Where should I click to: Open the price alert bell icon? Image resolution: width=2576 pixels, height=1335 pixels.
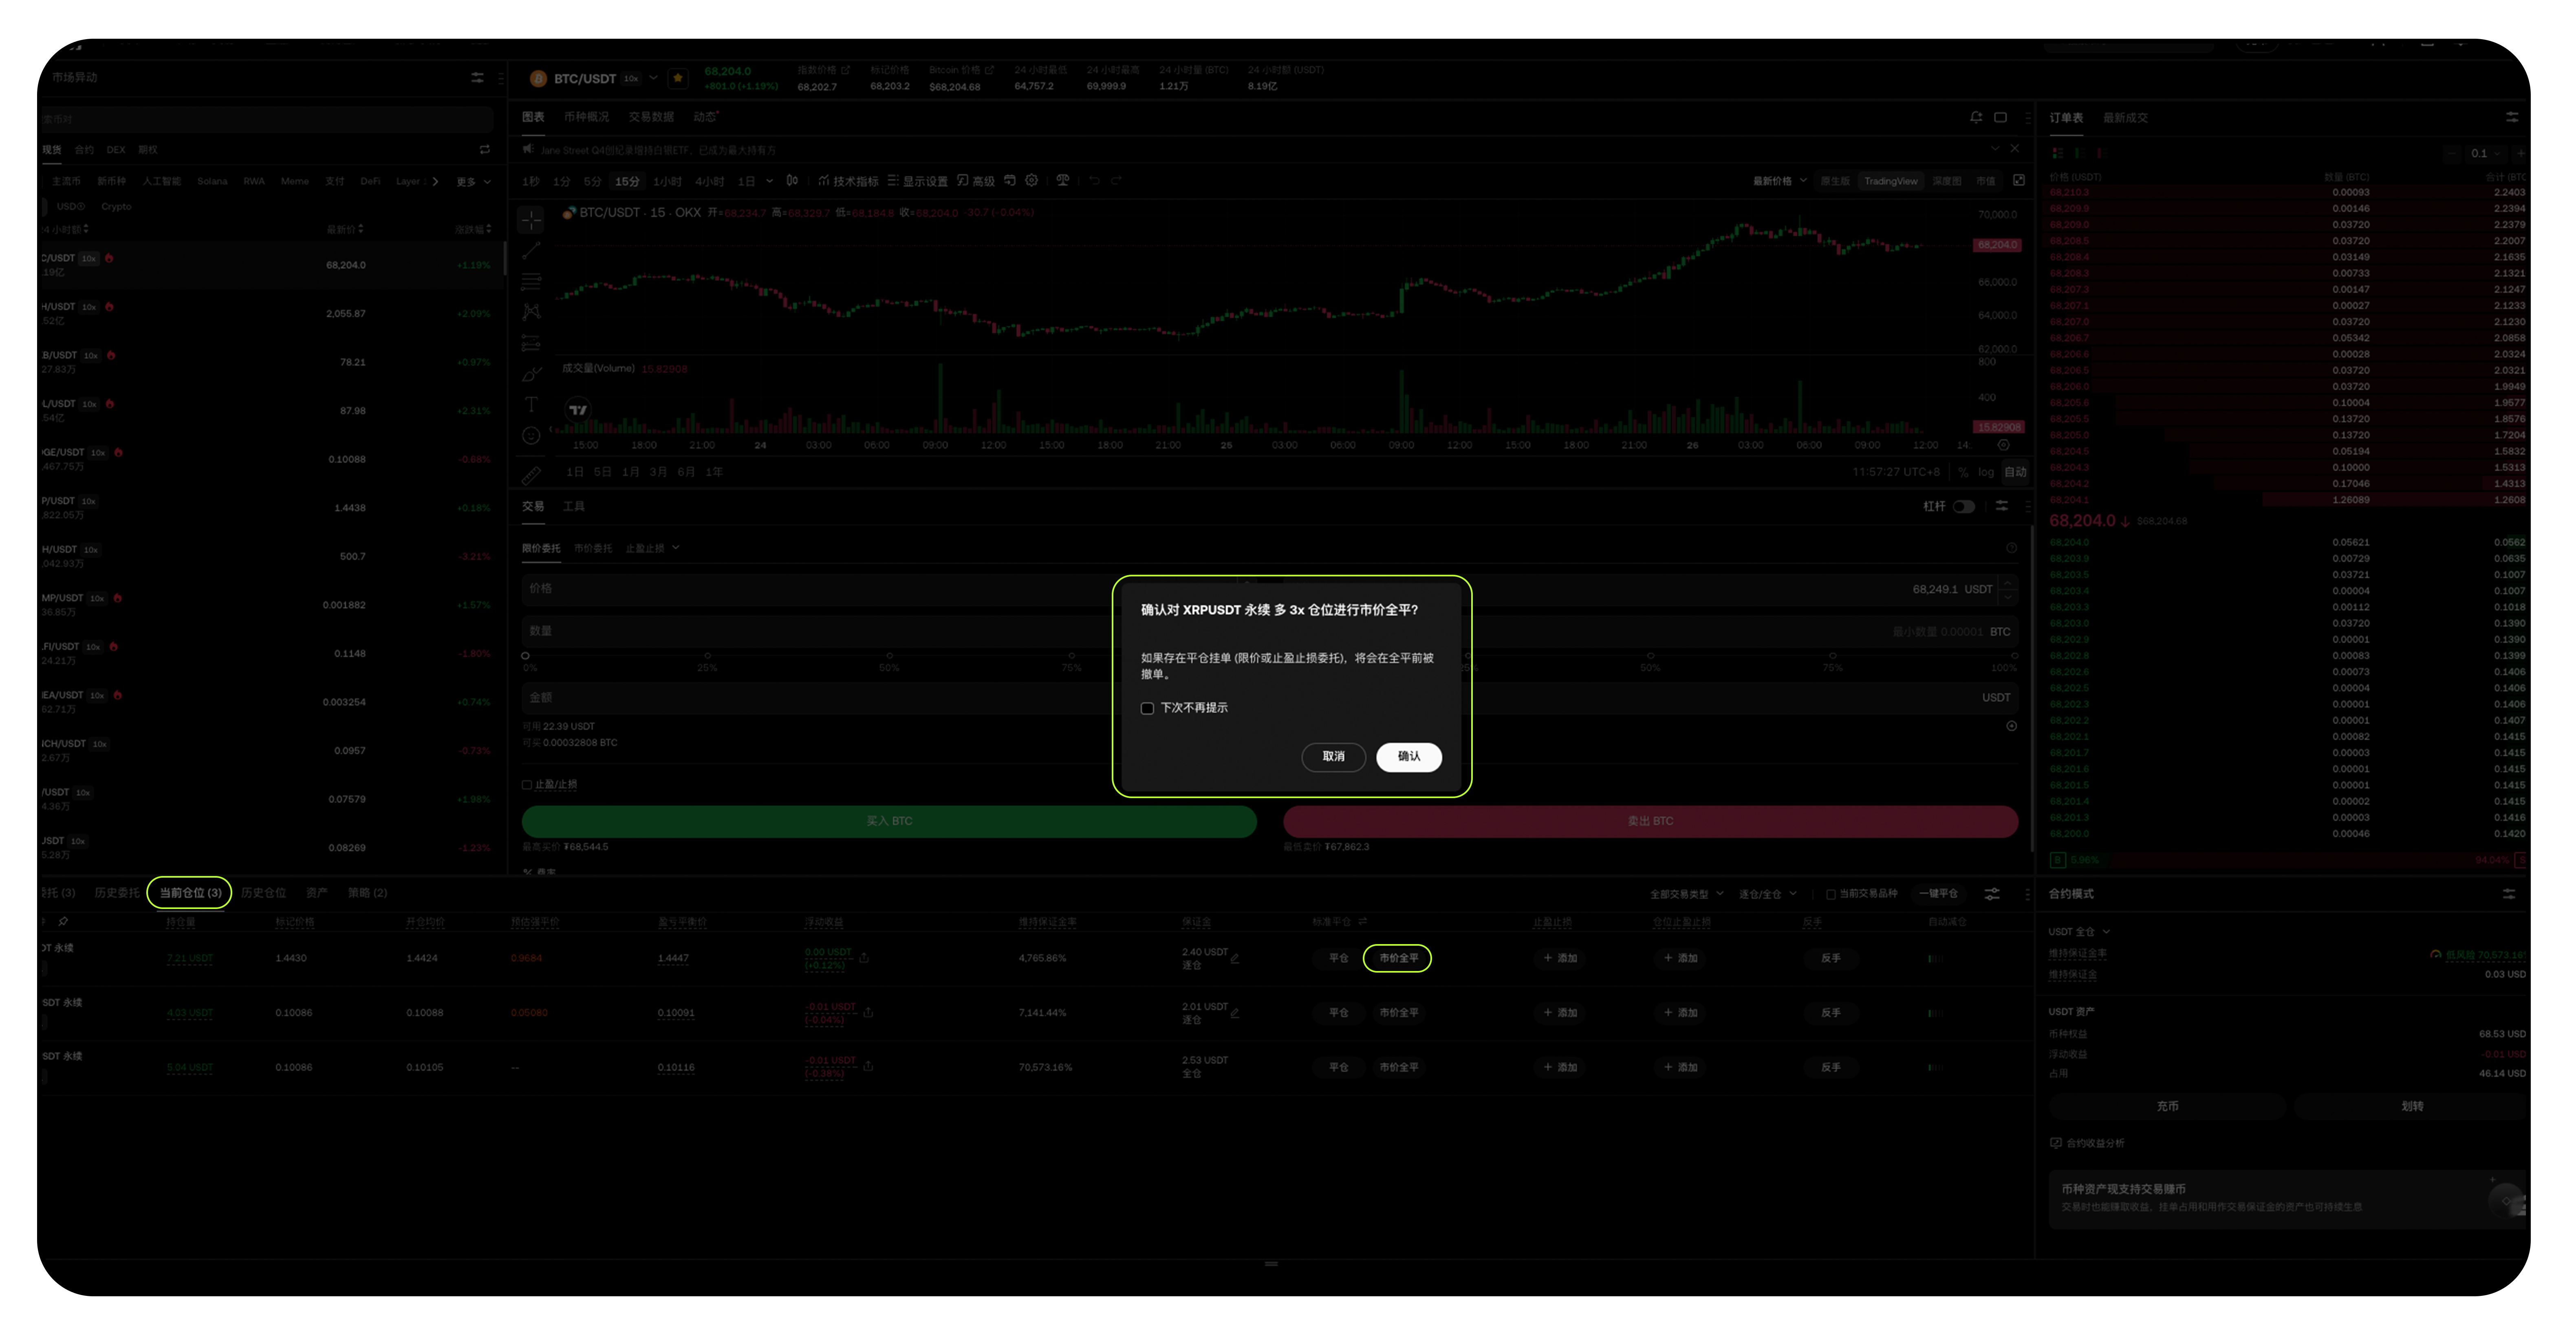pos(1976,117)
